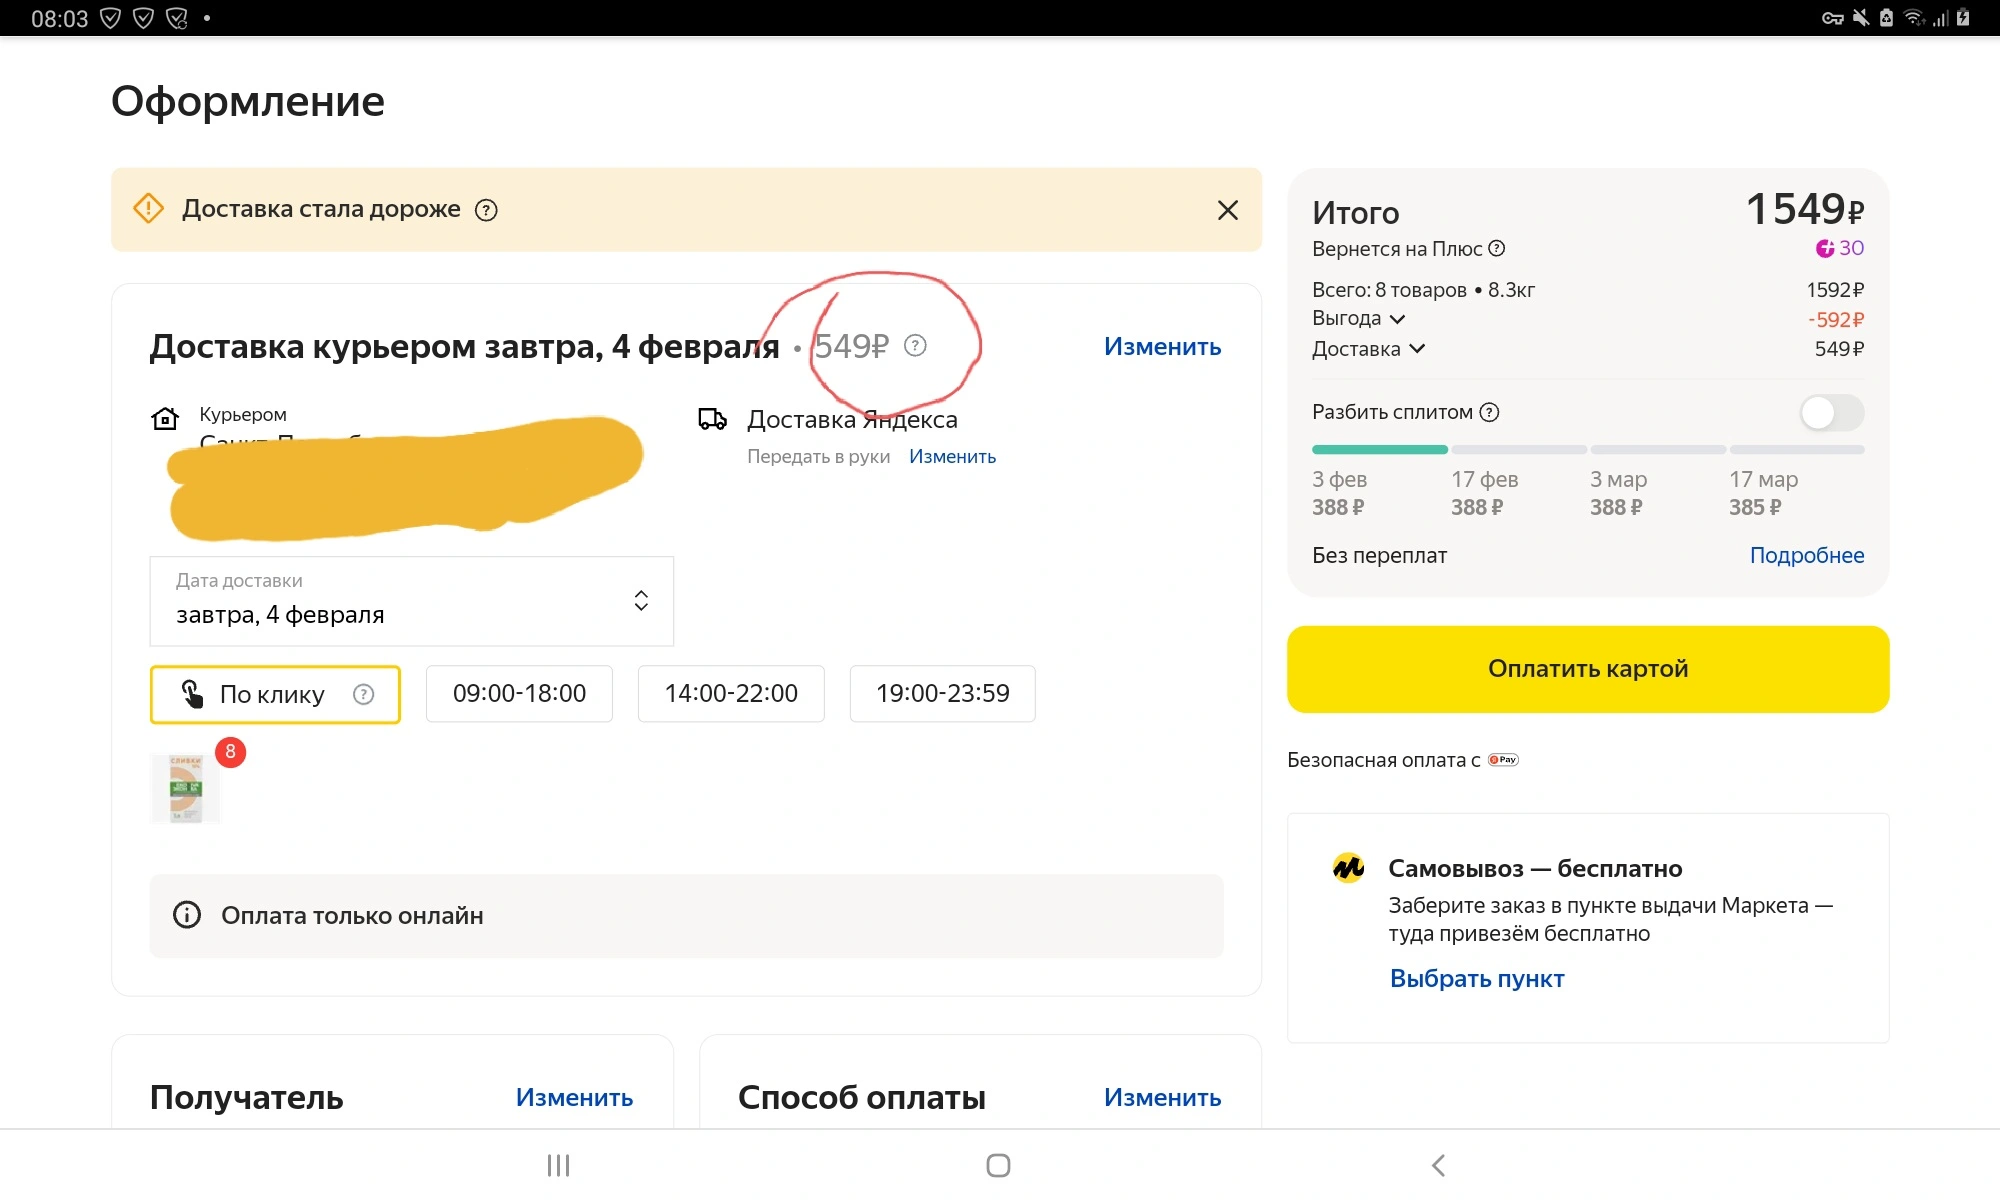The image size is (2000, 1200).
Task: Tap the info icon in 'Оплата только онлайн'
Action: point(187,915)
